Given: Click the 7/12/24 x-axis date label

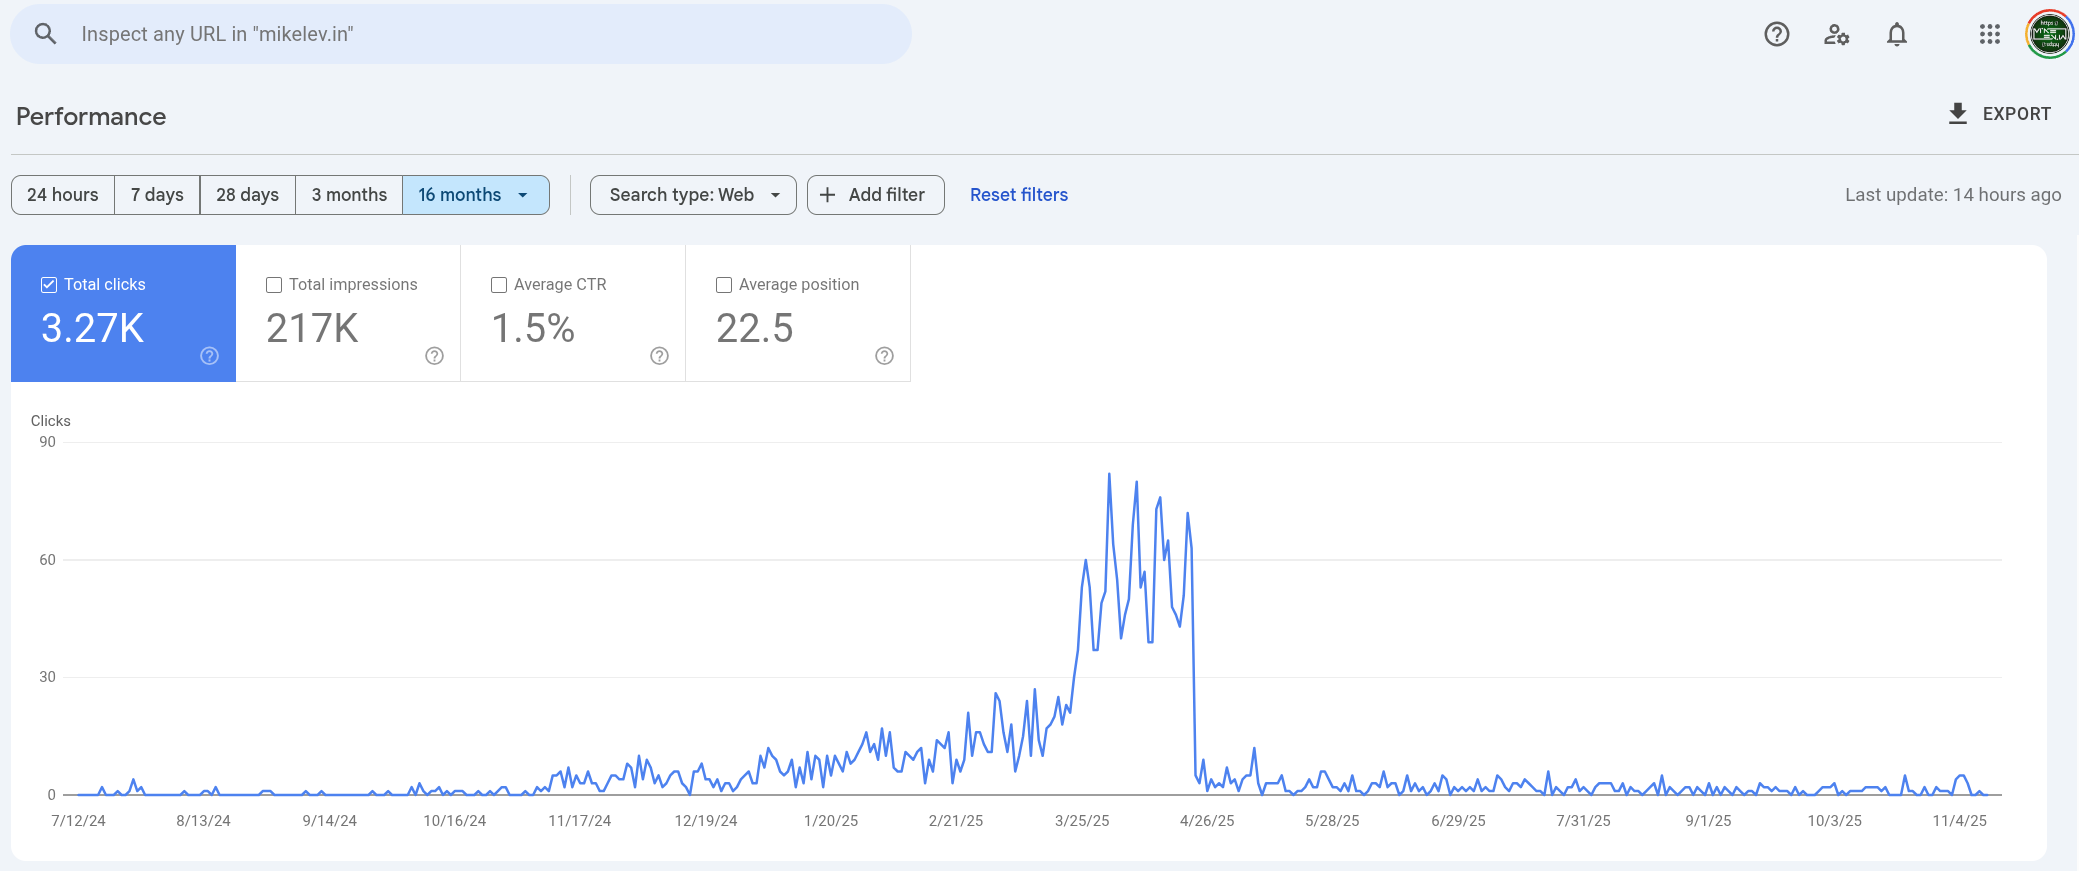Looking at the screenshot, I should point(78,821).
